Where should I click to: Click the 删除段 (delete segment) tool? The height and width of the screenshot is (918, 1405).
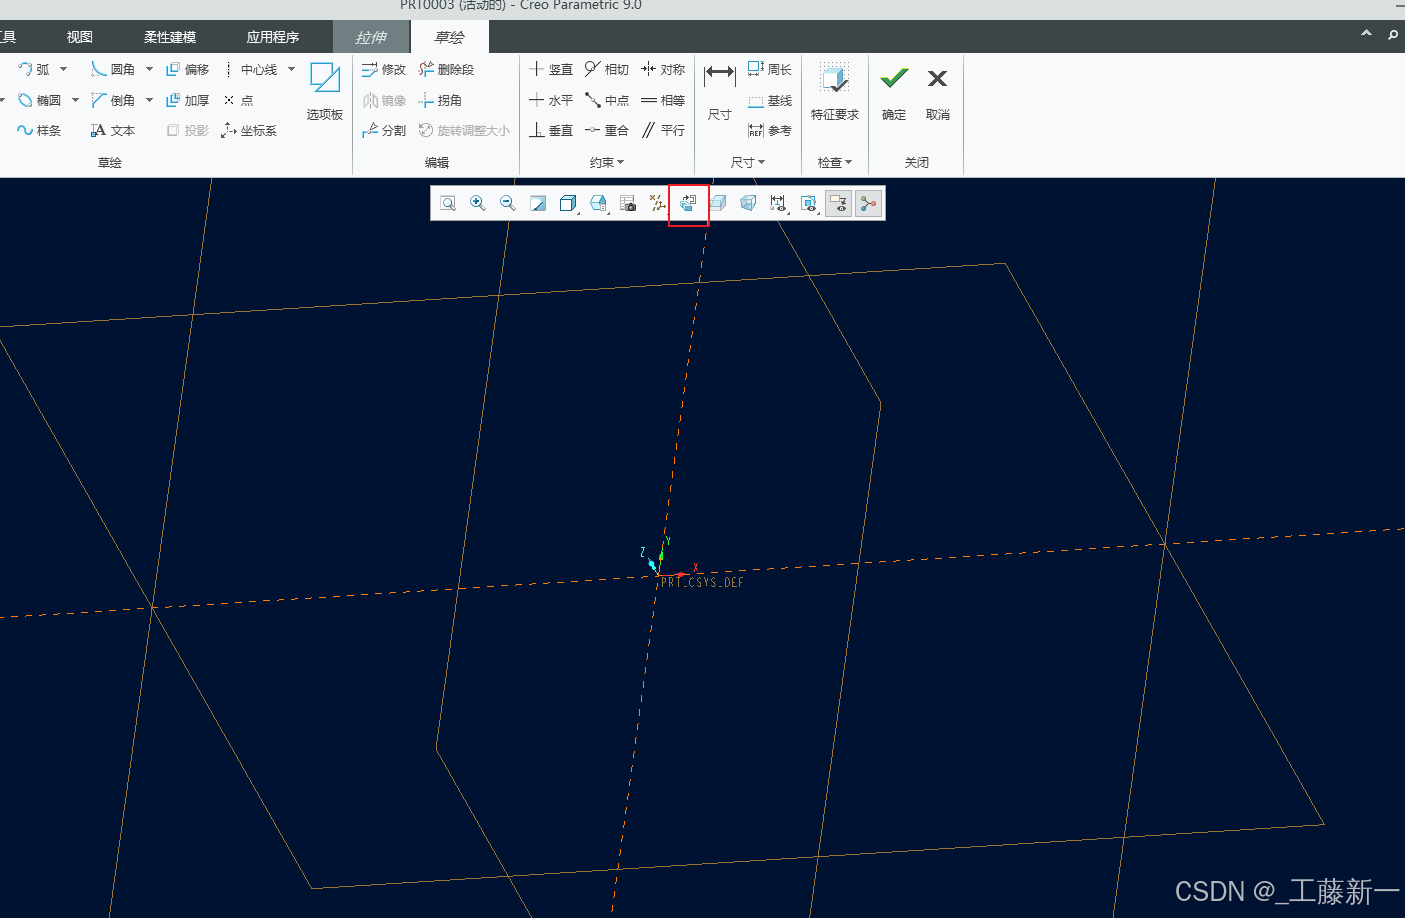(x=446, y=69)
